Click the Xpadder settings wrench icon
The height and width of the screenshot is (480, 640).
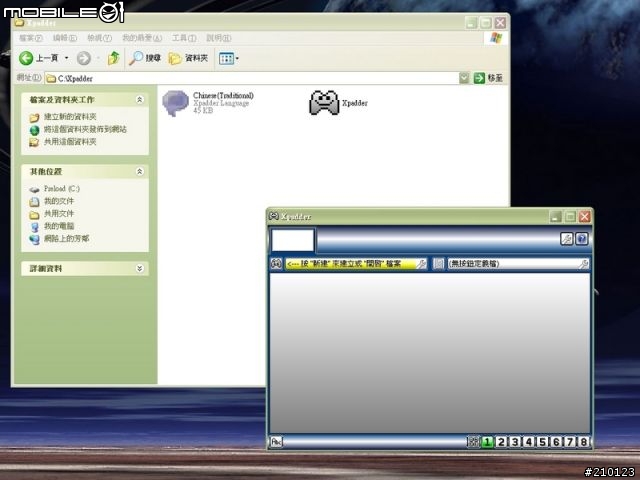coord(567,239)
